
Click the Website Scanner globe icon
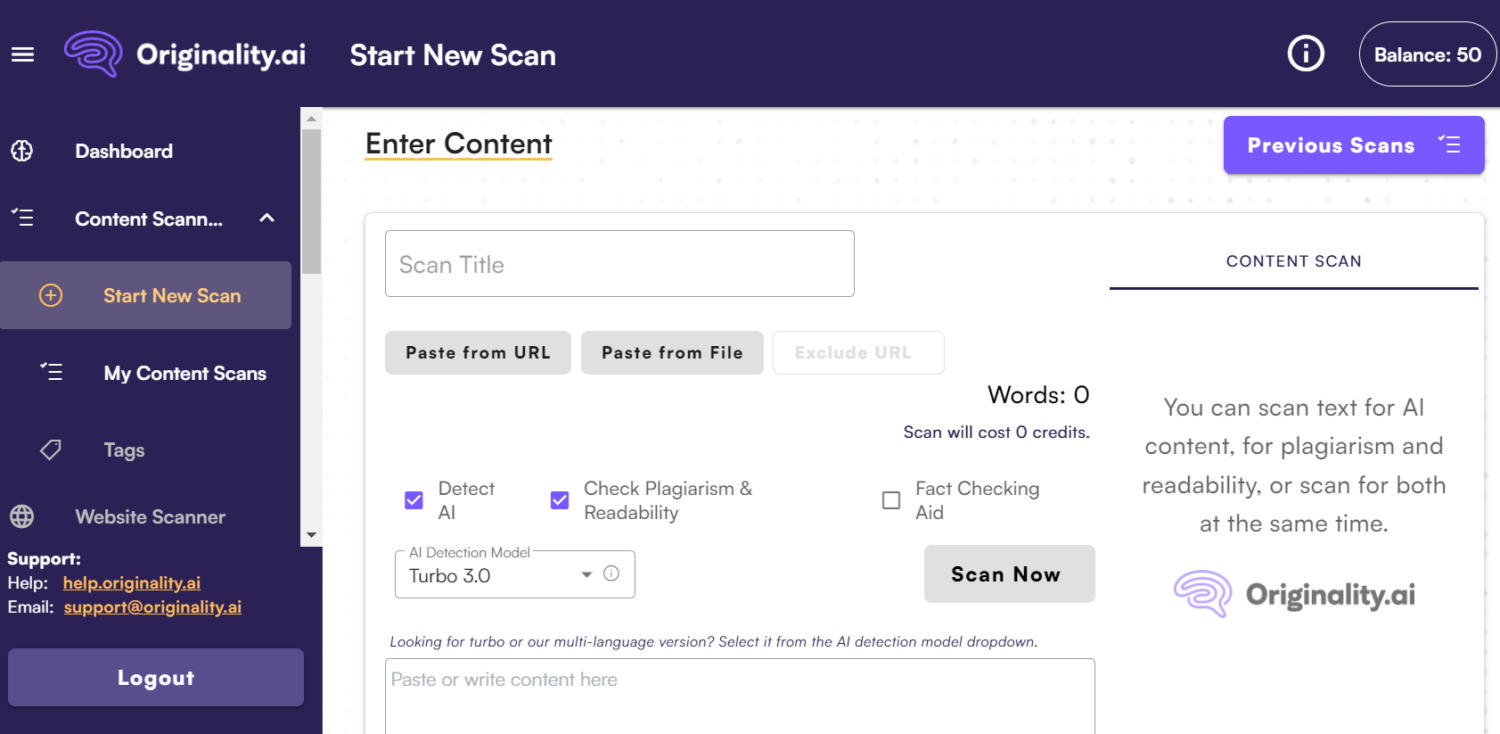pyautogui.click(x=22, y=517)
